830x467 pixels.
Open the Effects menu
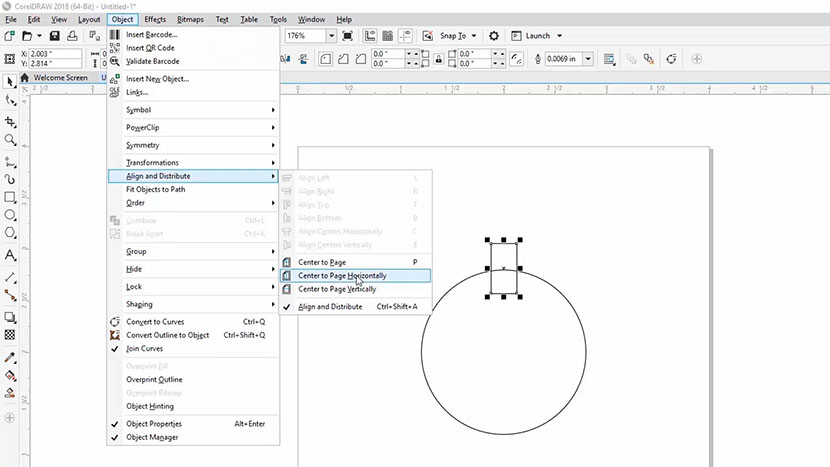(155, 19)
